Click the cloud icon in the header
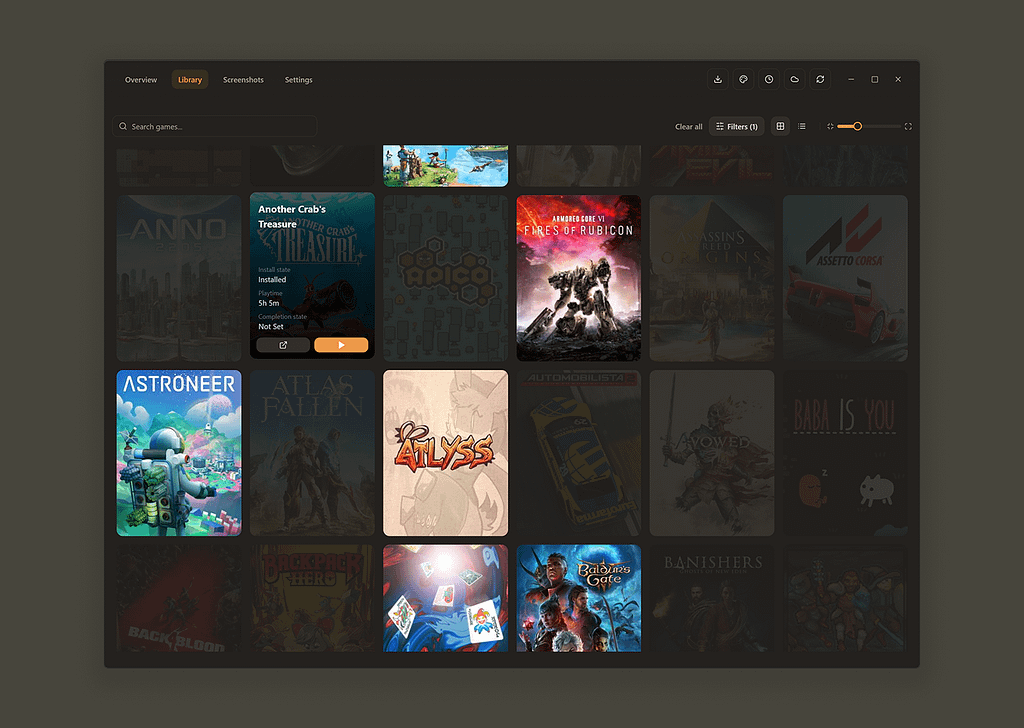Screen dimensions: 1024x728 [x=794, y=80]
